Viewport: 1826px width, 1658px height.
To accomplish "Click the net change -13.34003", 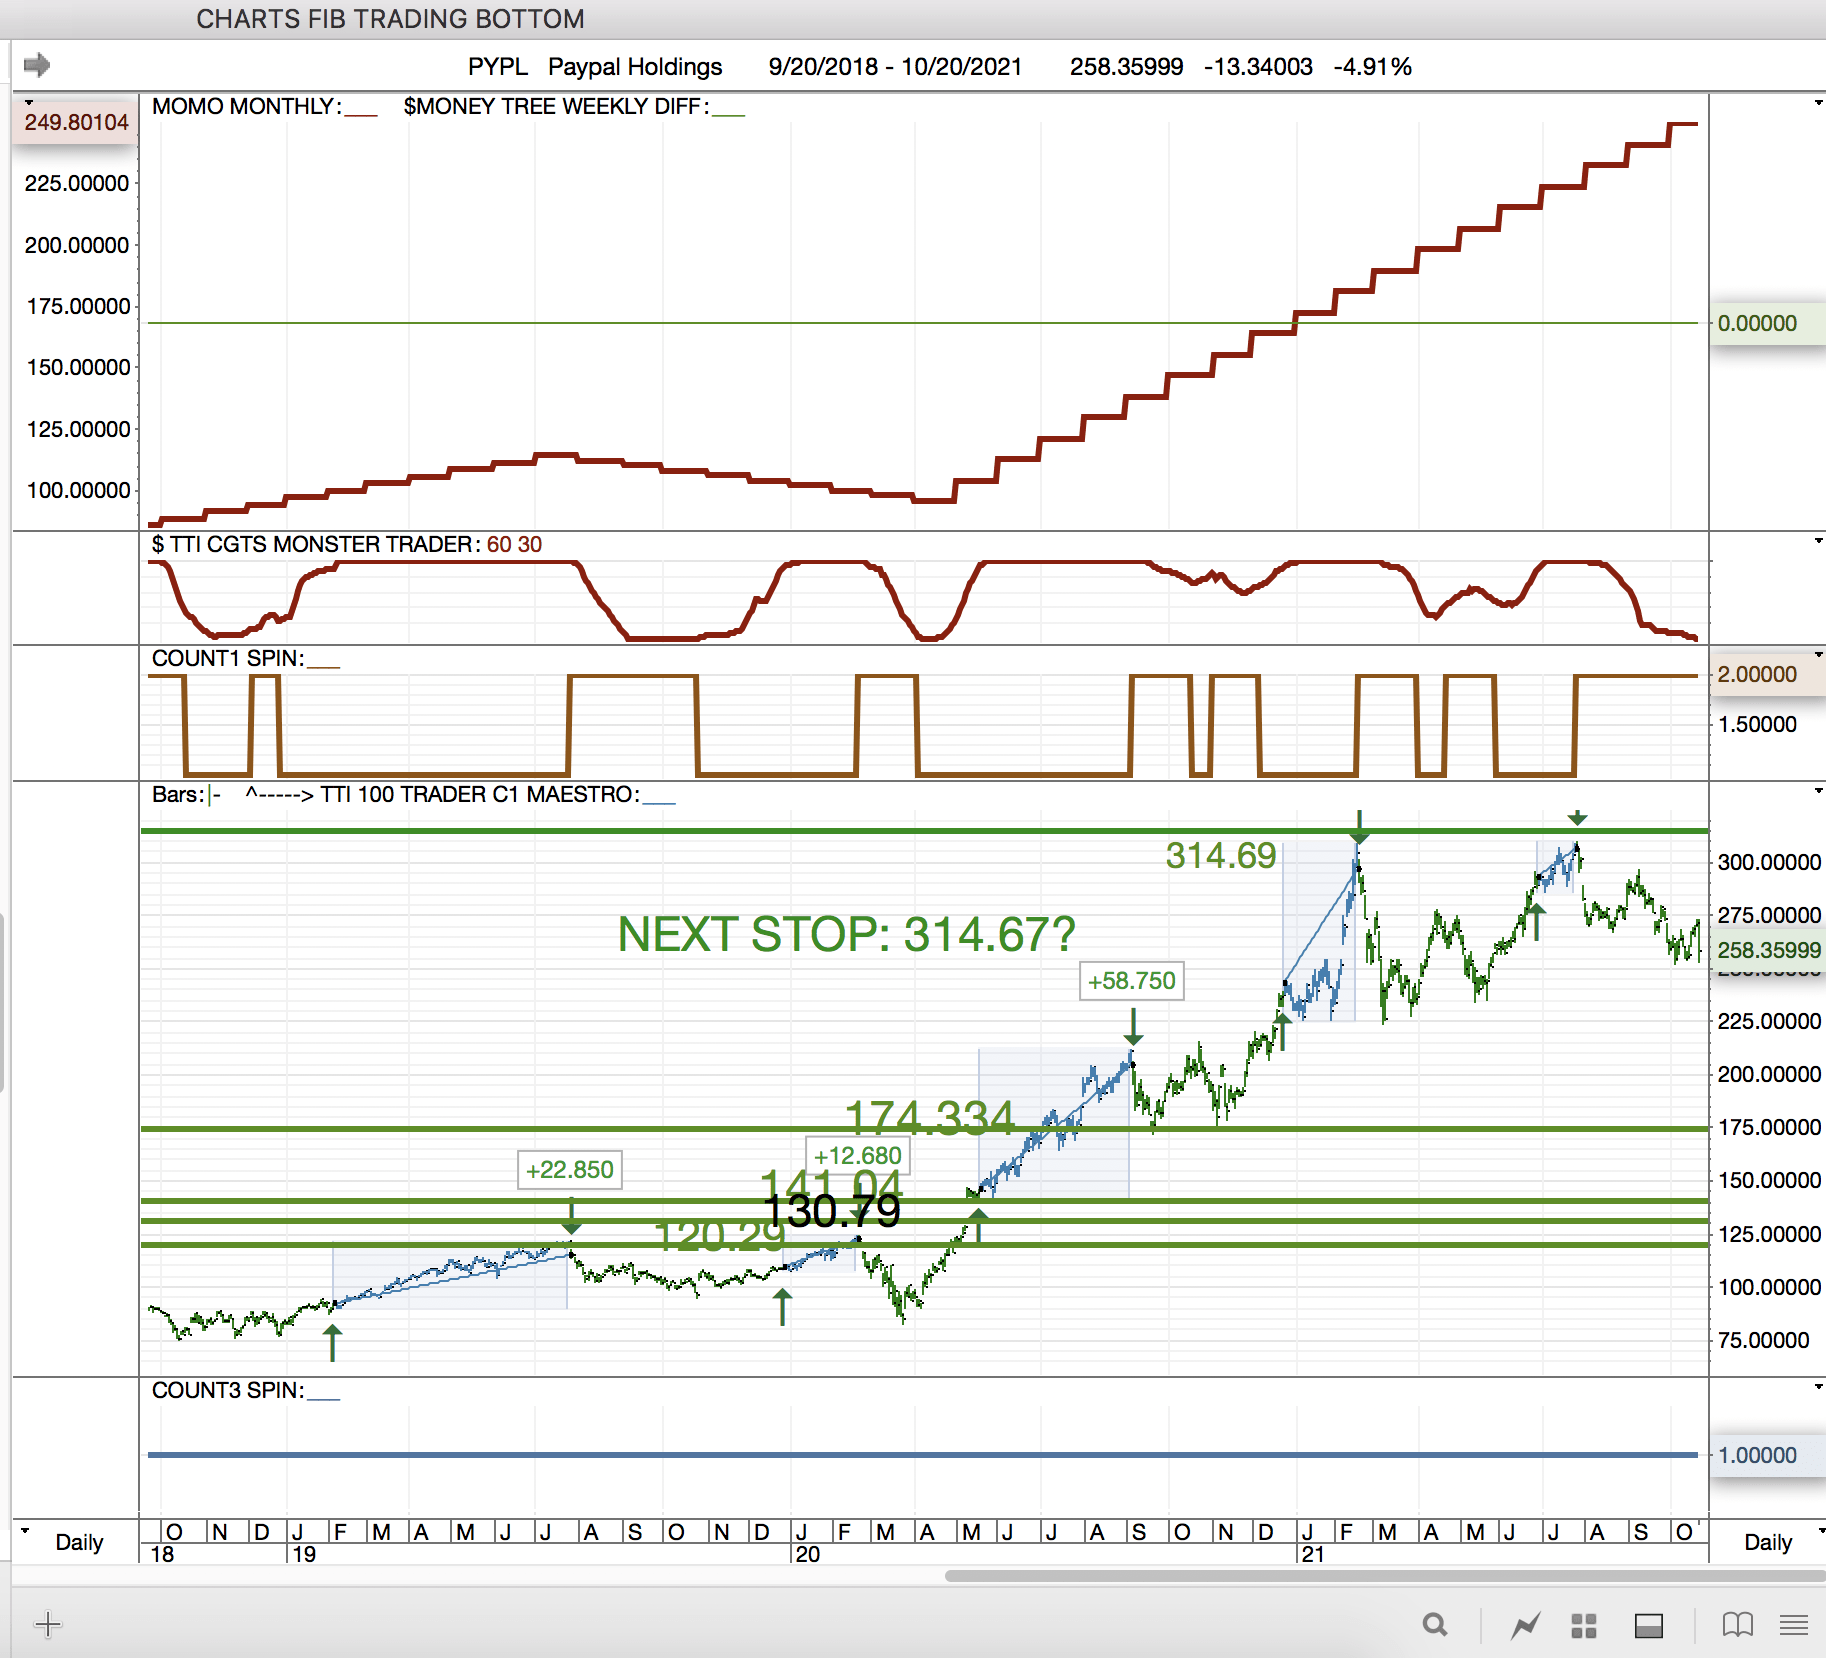I will point(1258,67).
